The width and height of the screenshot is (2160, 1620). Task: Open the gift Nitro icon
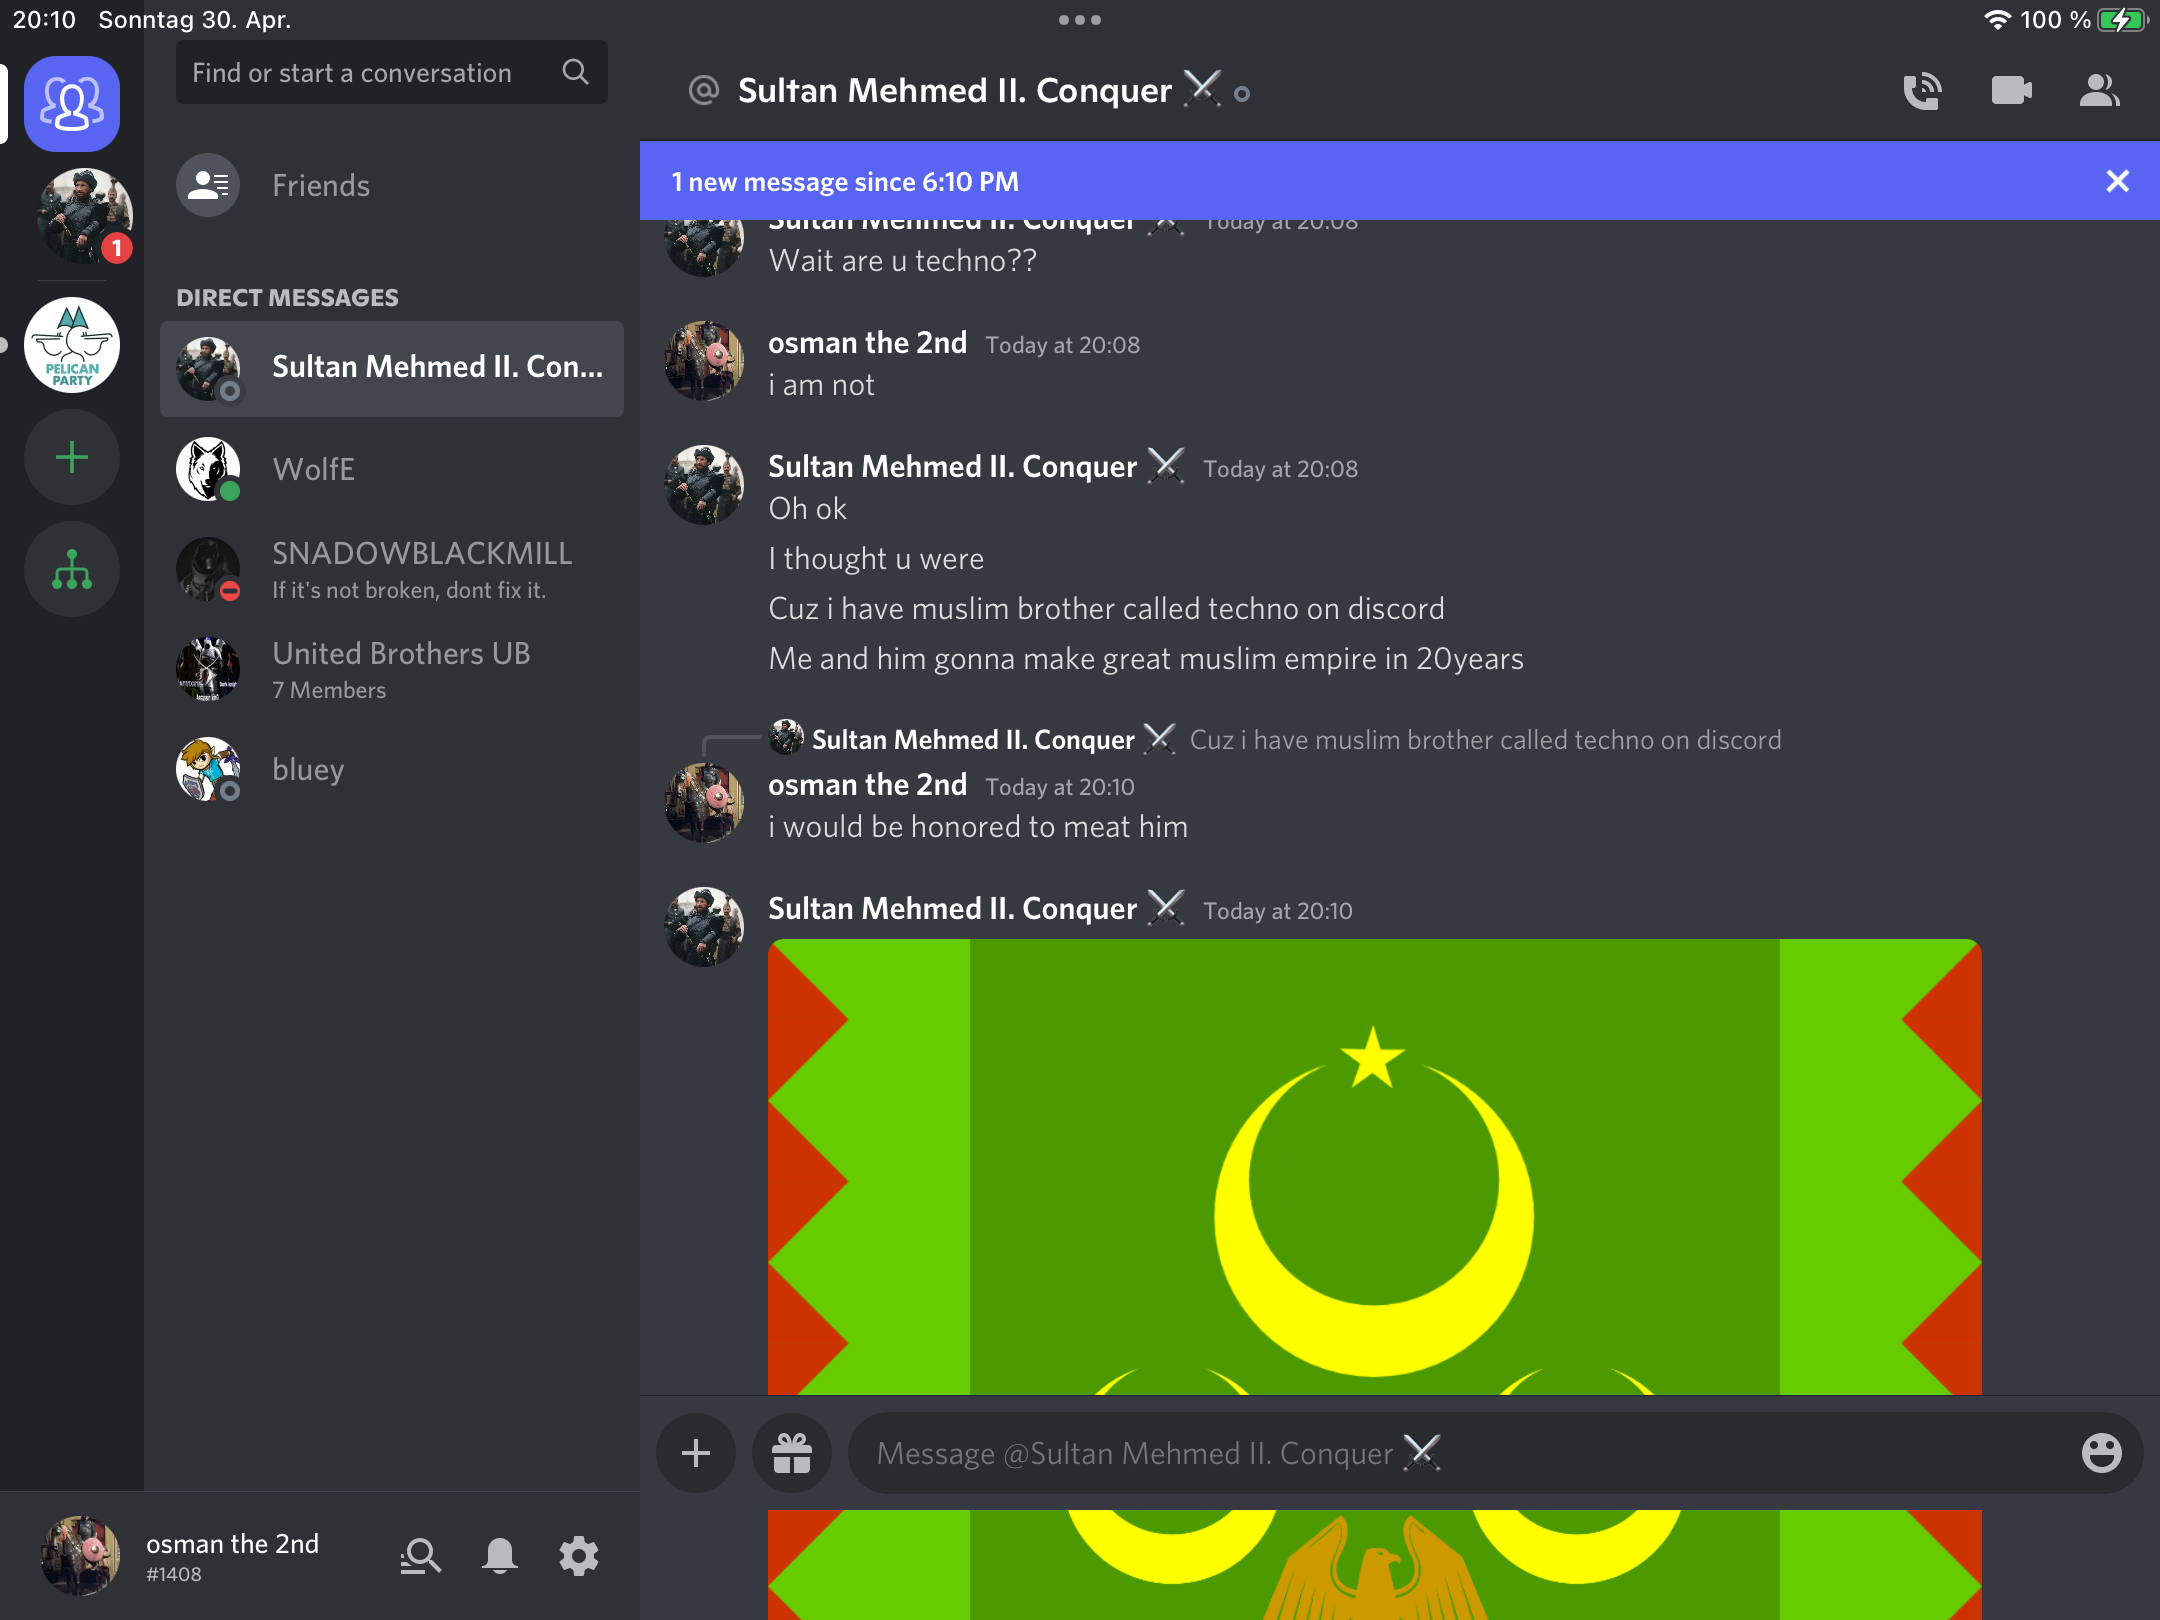[792, 1453]
